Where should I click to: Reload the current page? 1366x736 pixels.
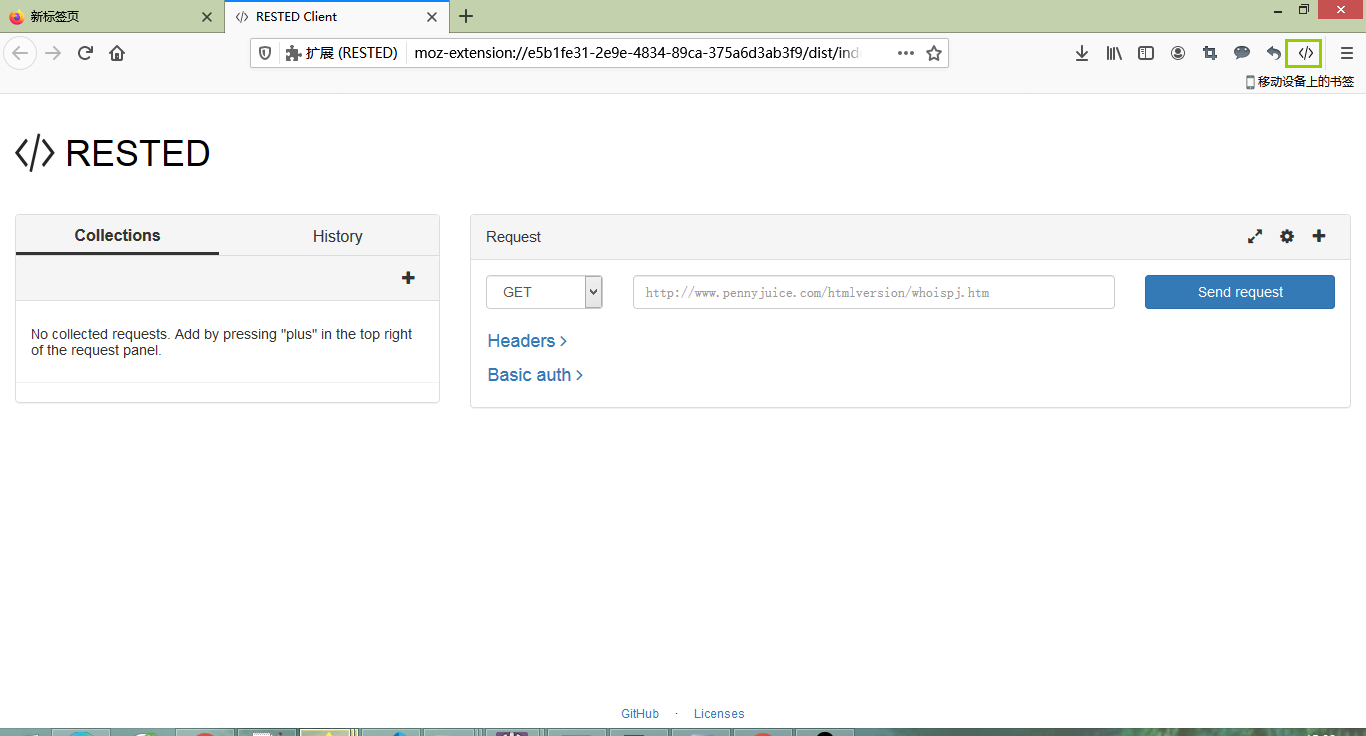pos(85,53)
